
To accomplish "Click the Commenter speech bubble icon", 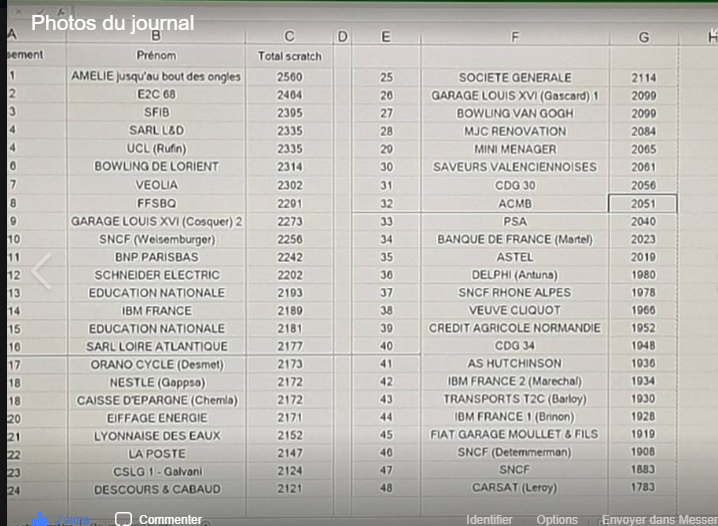I will [x=123, y=519].
